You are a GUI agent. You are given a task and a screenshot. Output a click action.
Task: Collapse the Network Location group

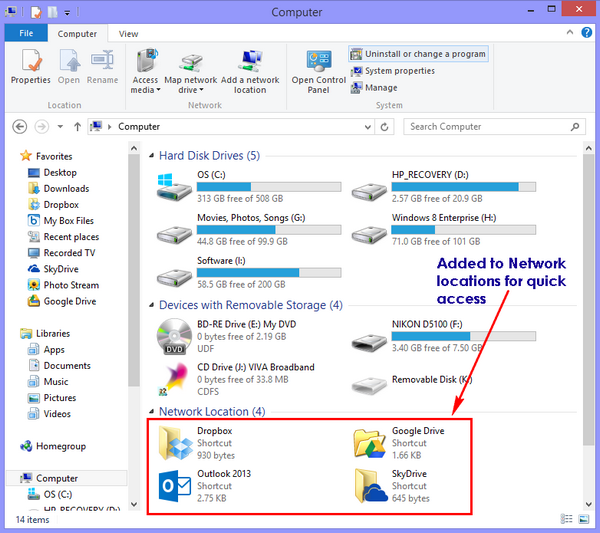[152, 411]
